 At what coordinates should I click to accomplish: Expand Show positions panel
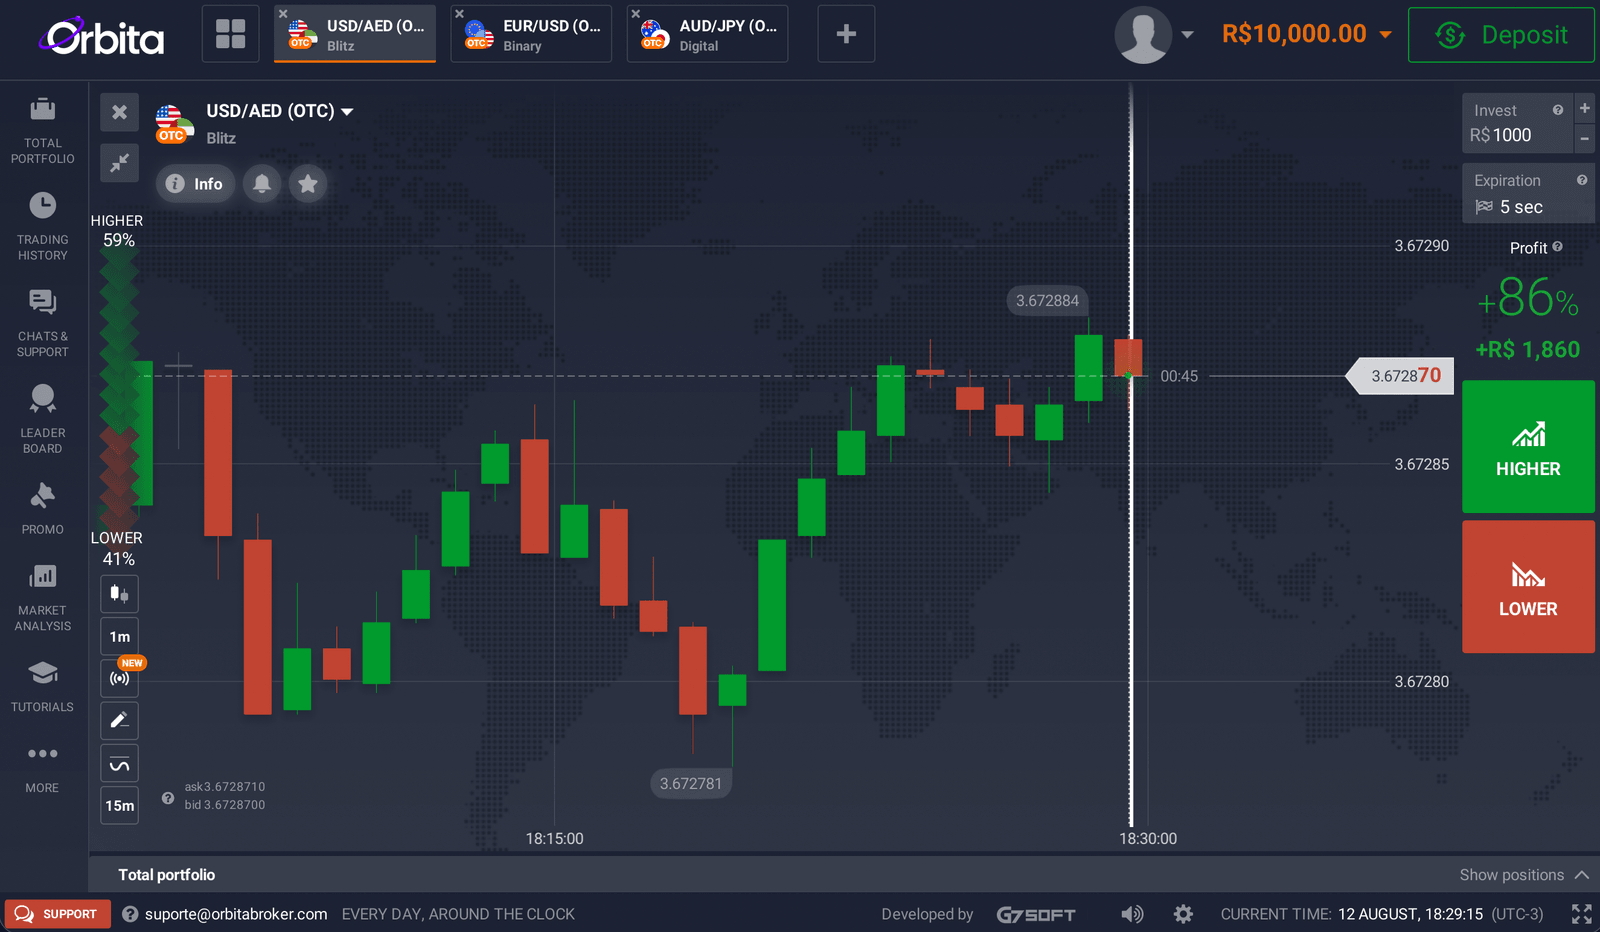pos(1524,875)
